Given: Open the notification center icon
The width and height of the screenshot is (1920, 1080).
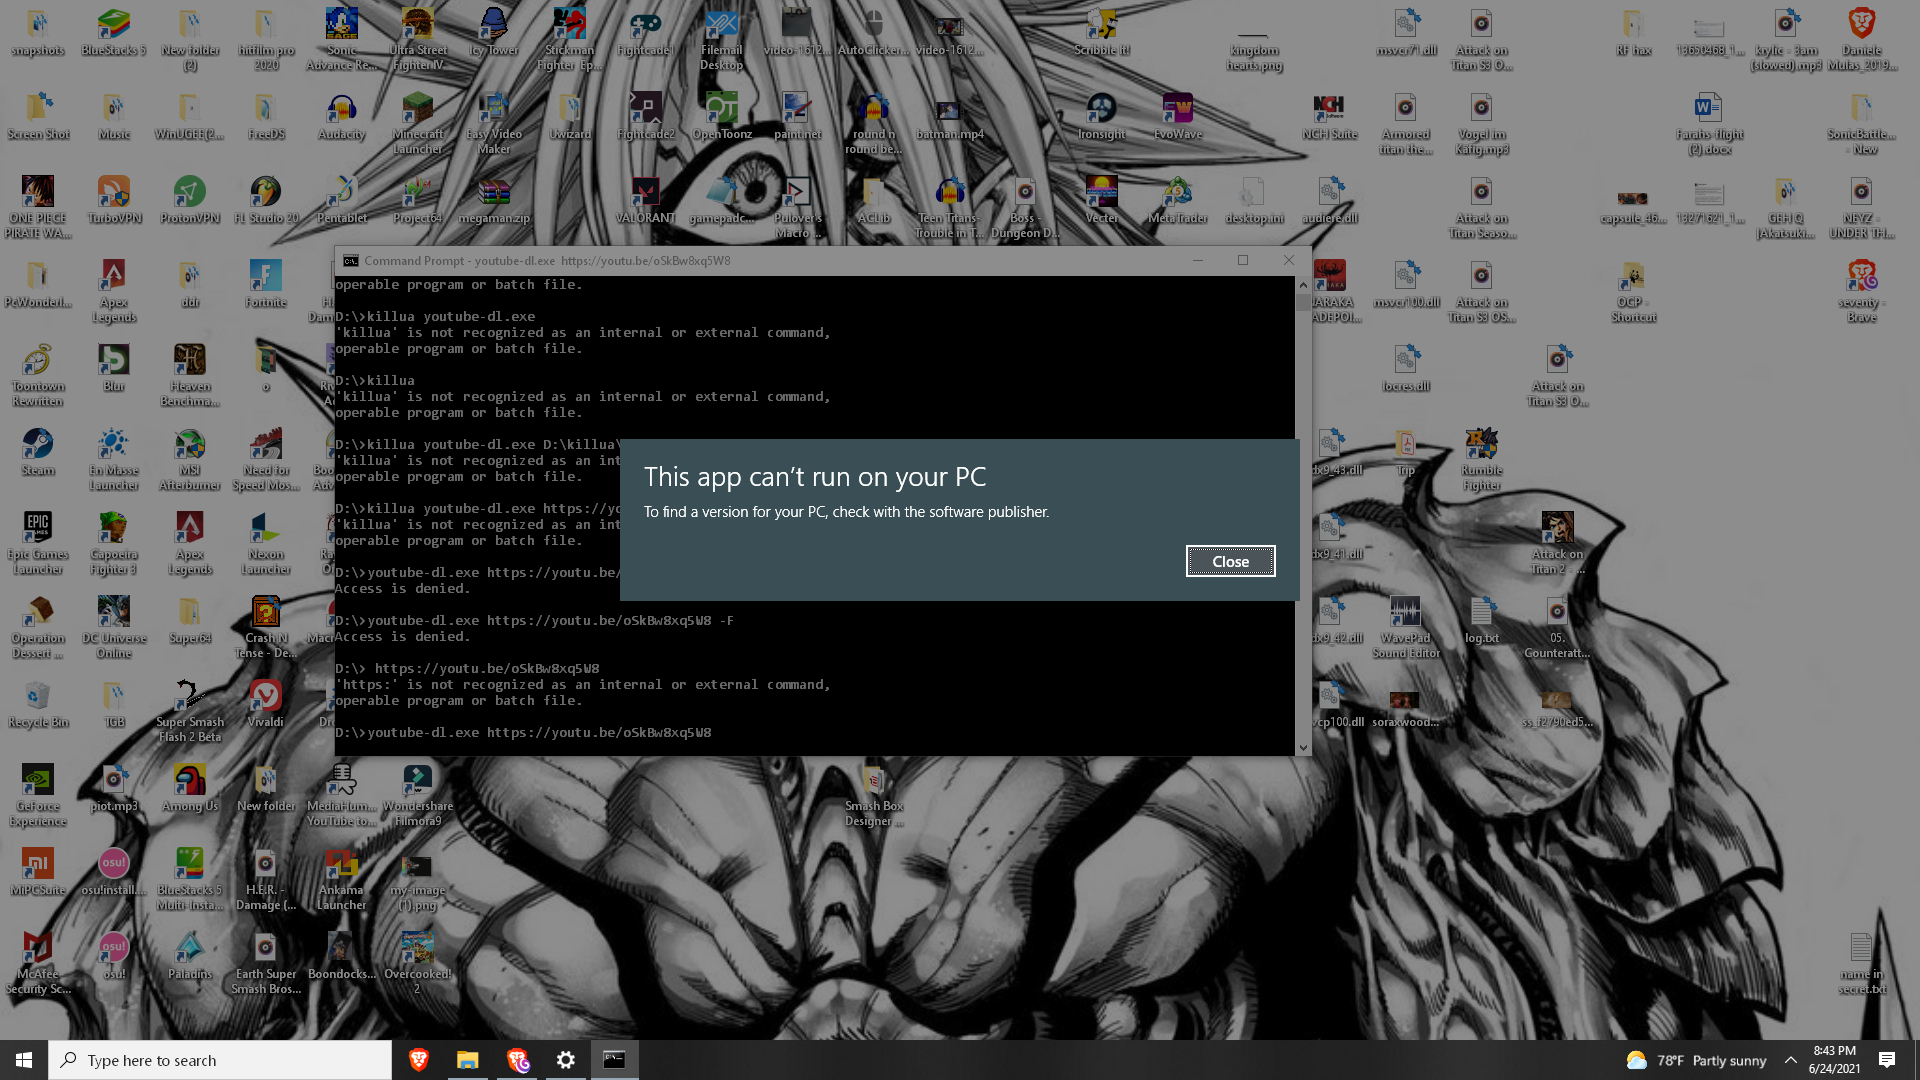Looking at the screenshot, I should point(1887,1060).
